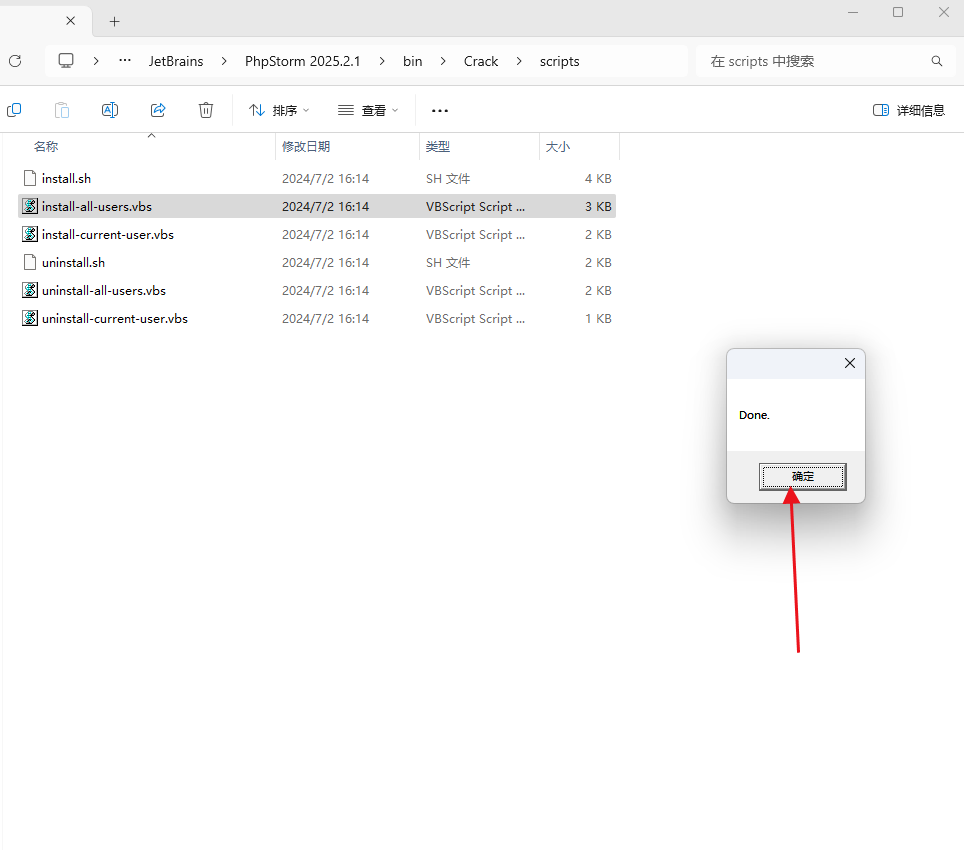Click the magnifier icon in the search box
964x850 pixels.
click(937, 61)
